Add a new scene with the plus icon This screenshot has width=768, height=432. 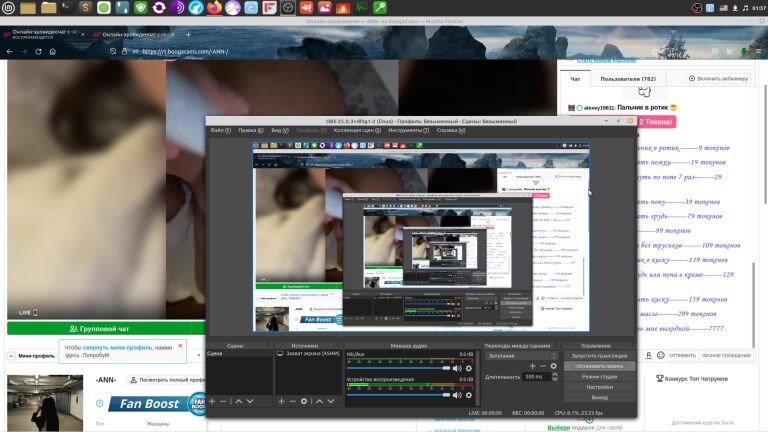click(211, 401)
